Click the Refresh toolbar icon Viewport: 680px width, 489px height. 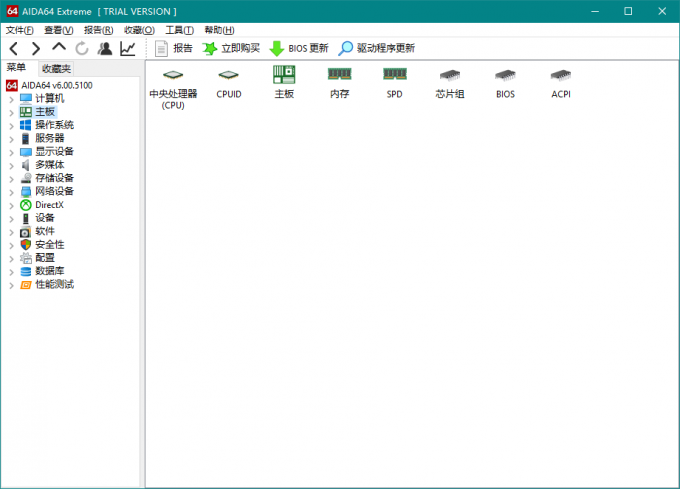click(82, 49)
